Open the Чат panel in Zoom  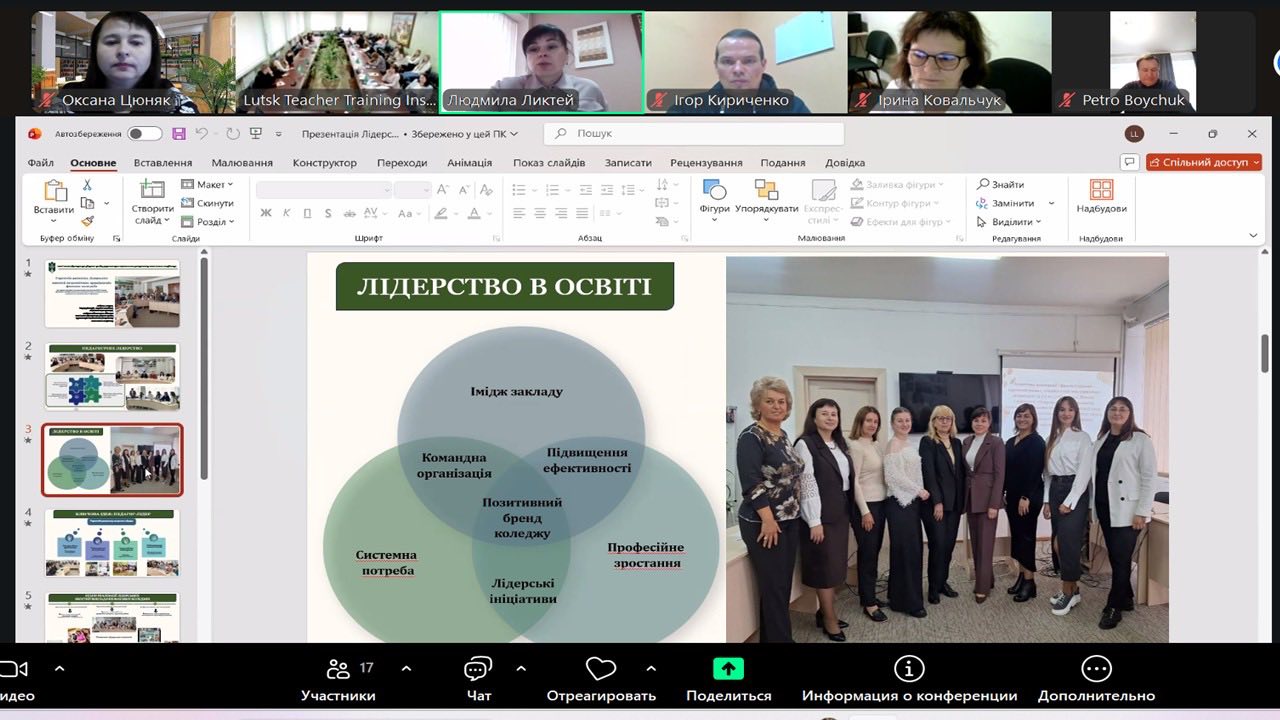coord(478,670)
